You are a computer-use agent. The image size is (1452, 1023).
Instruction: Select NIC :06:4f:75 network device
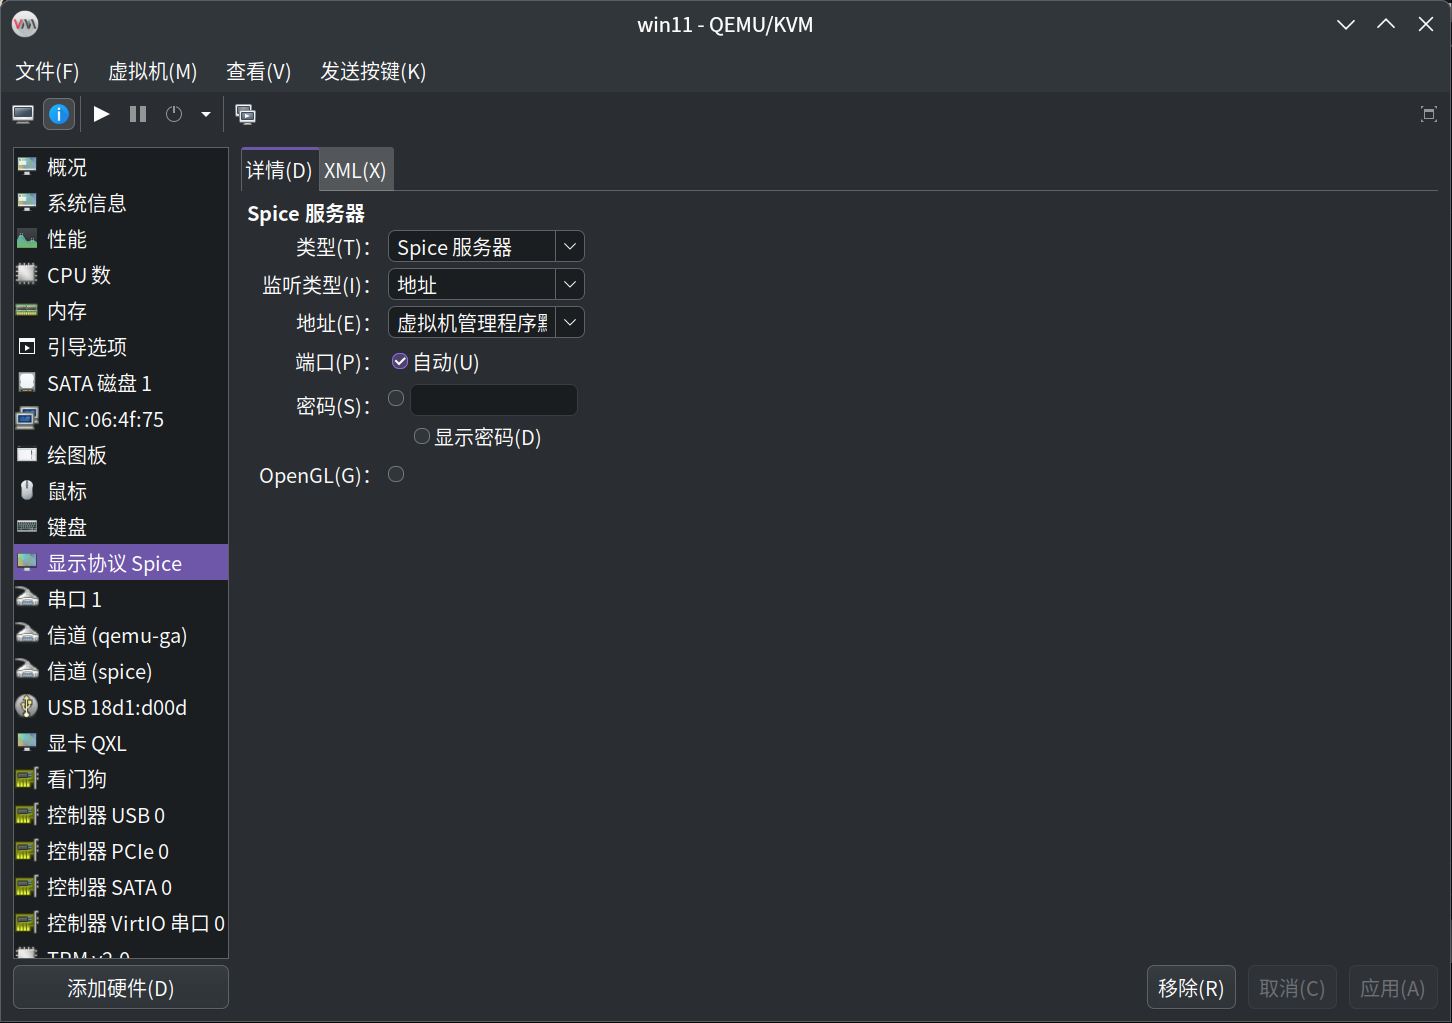click(x=105, y=419)
